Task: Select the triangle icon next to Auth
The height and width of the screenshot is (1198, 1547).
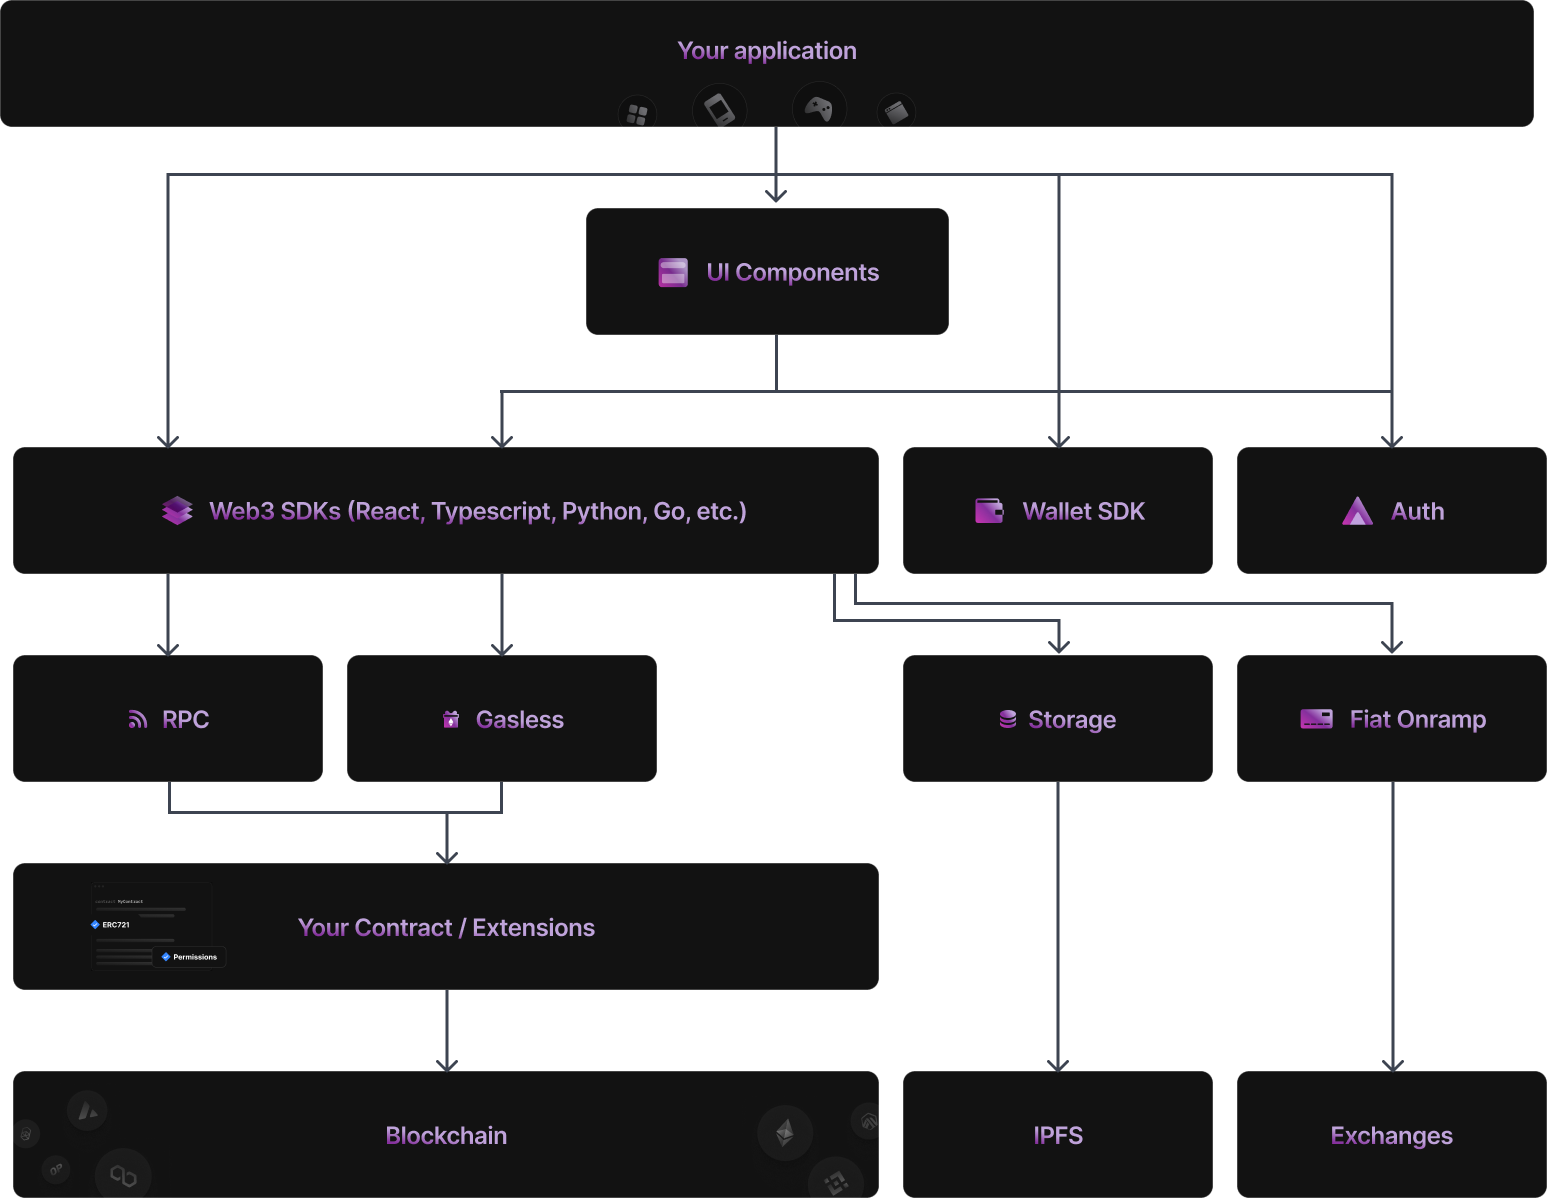Action: 1357,511
